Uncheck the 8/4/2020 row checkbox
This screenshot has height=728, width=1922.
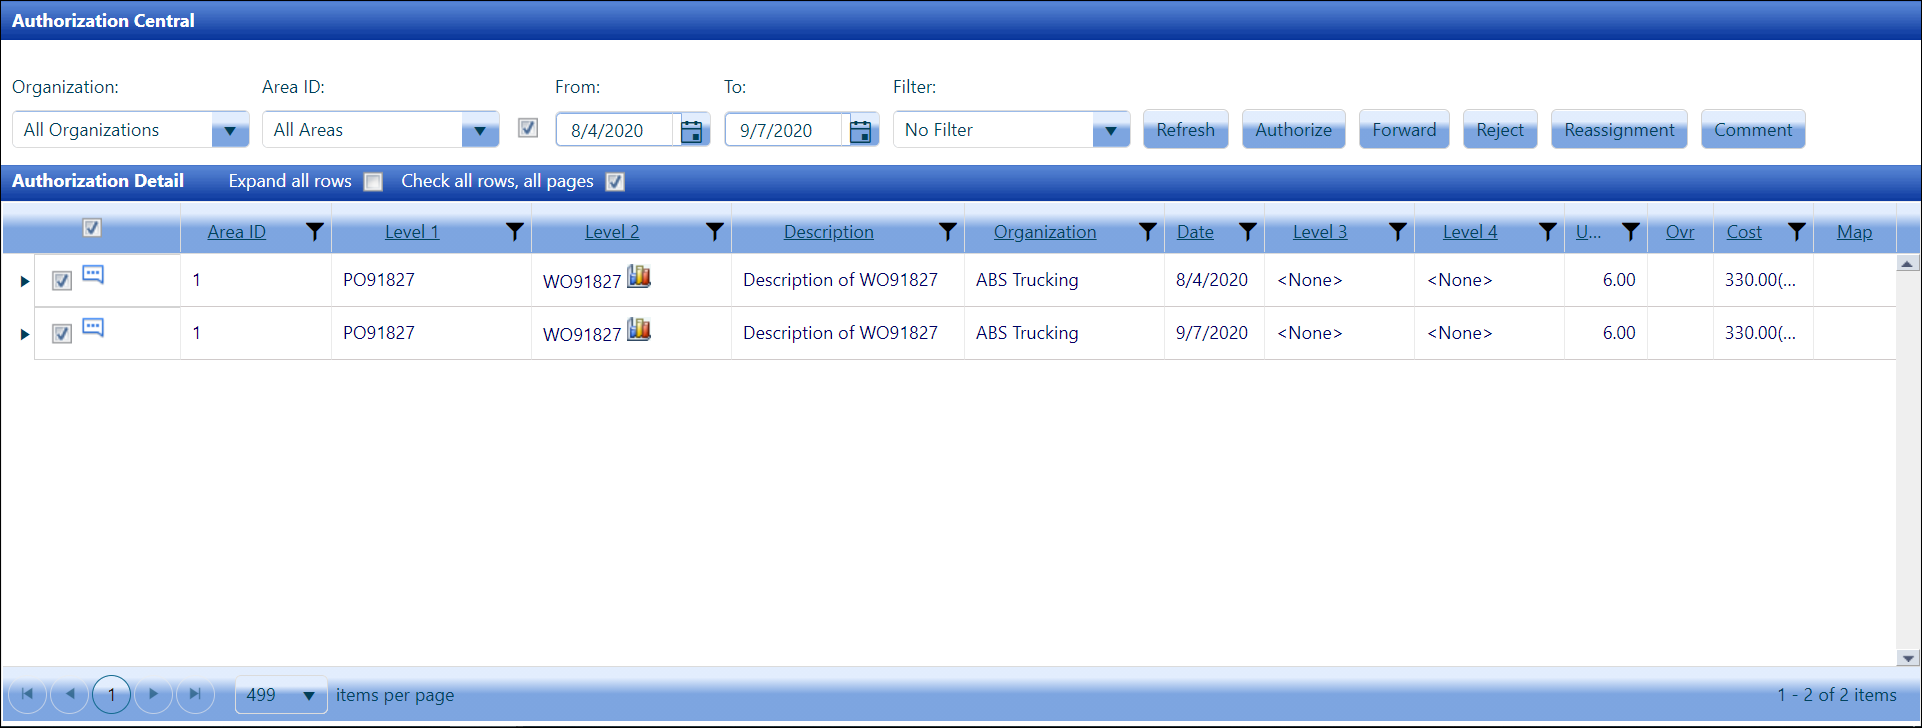point(62,281)
